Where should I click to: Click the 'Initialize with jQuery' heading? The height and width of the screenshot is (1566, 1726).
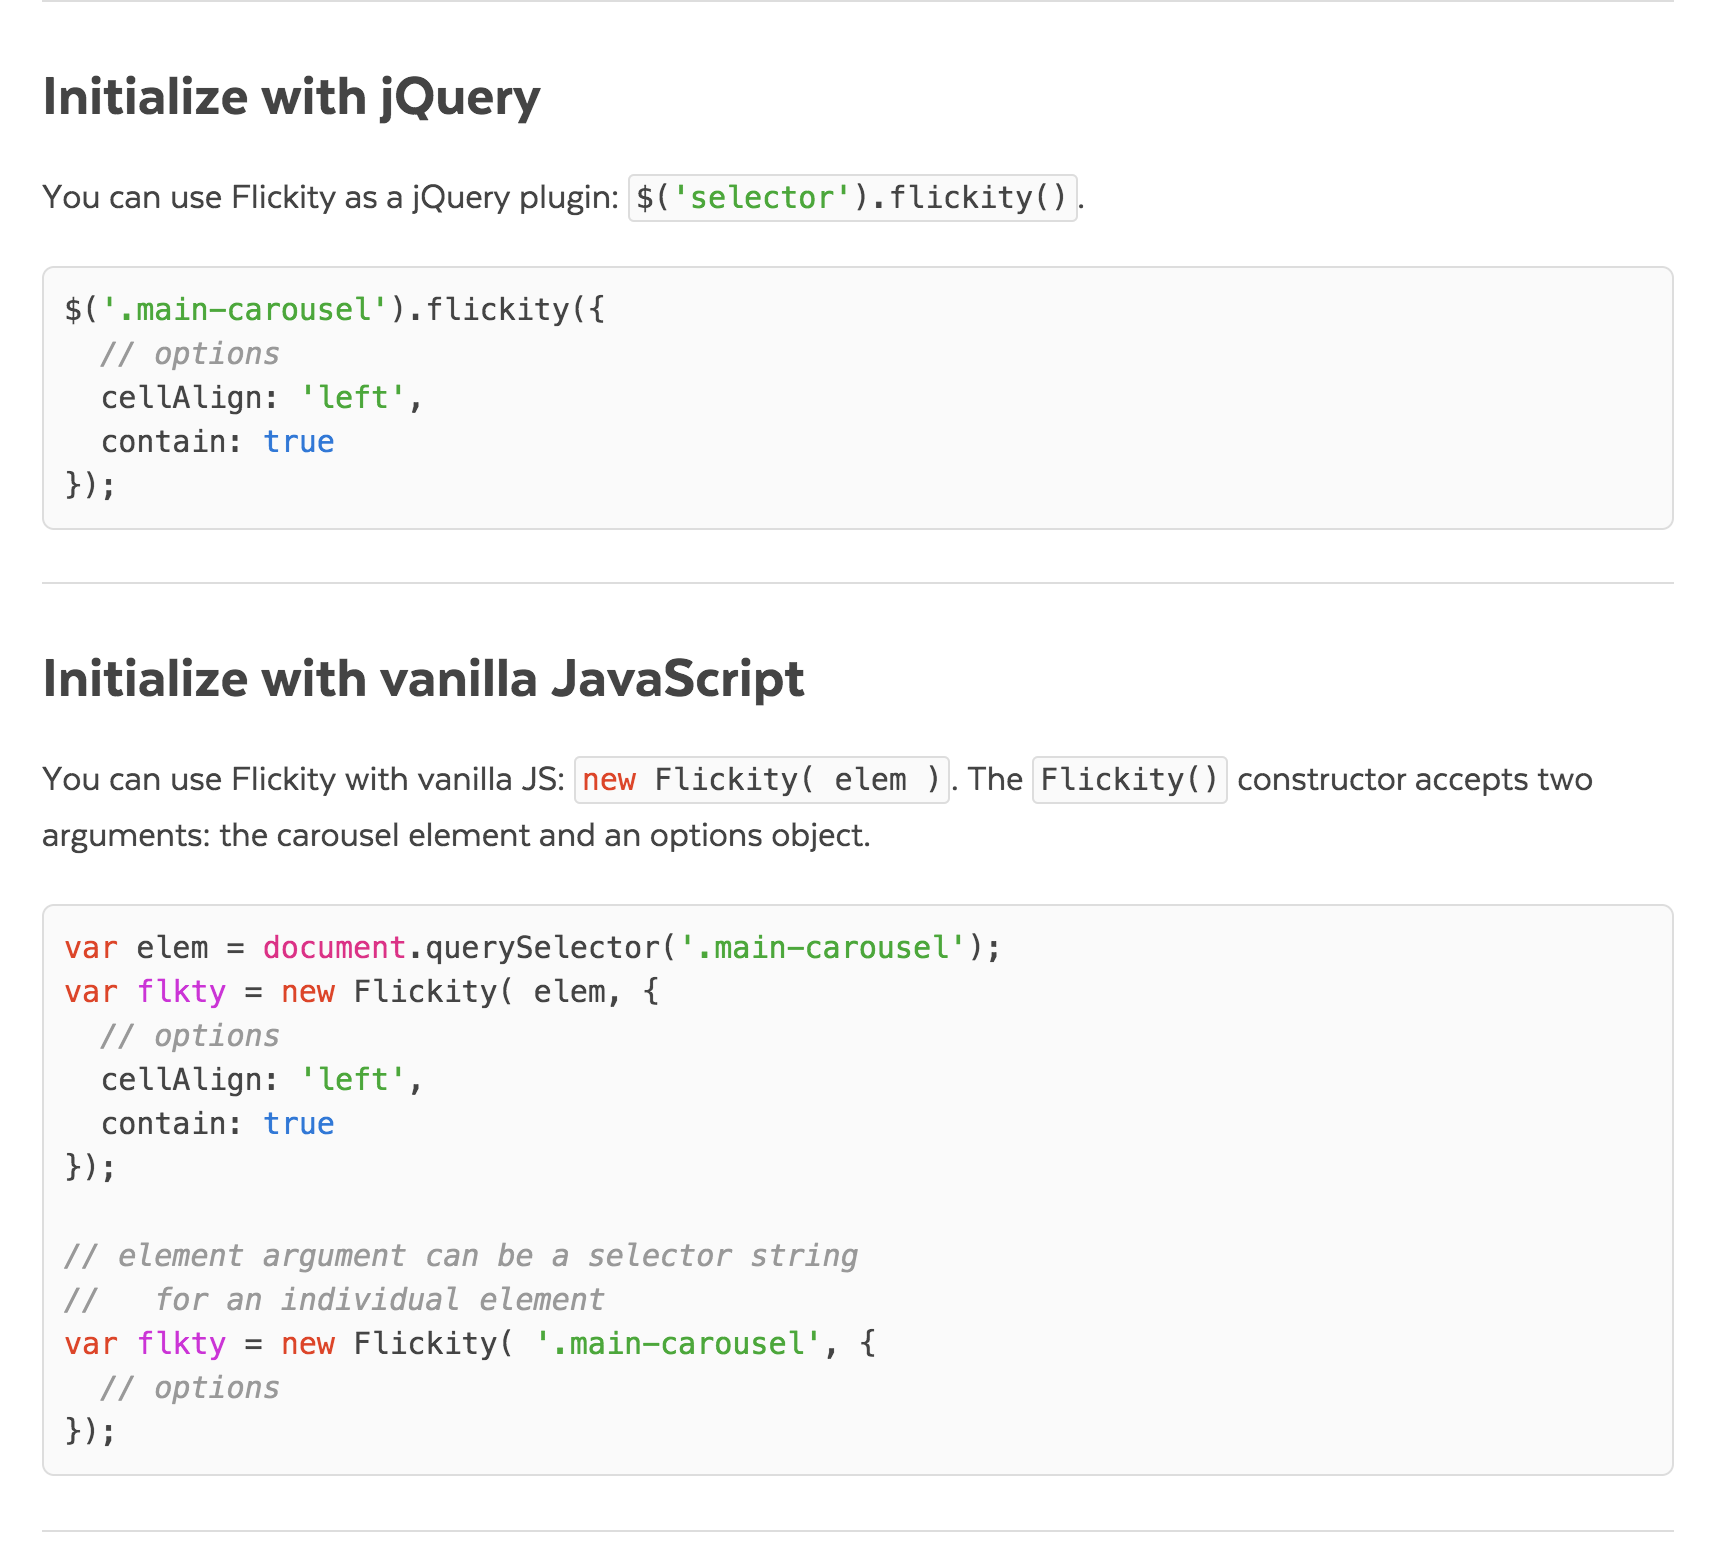point(291,98)
